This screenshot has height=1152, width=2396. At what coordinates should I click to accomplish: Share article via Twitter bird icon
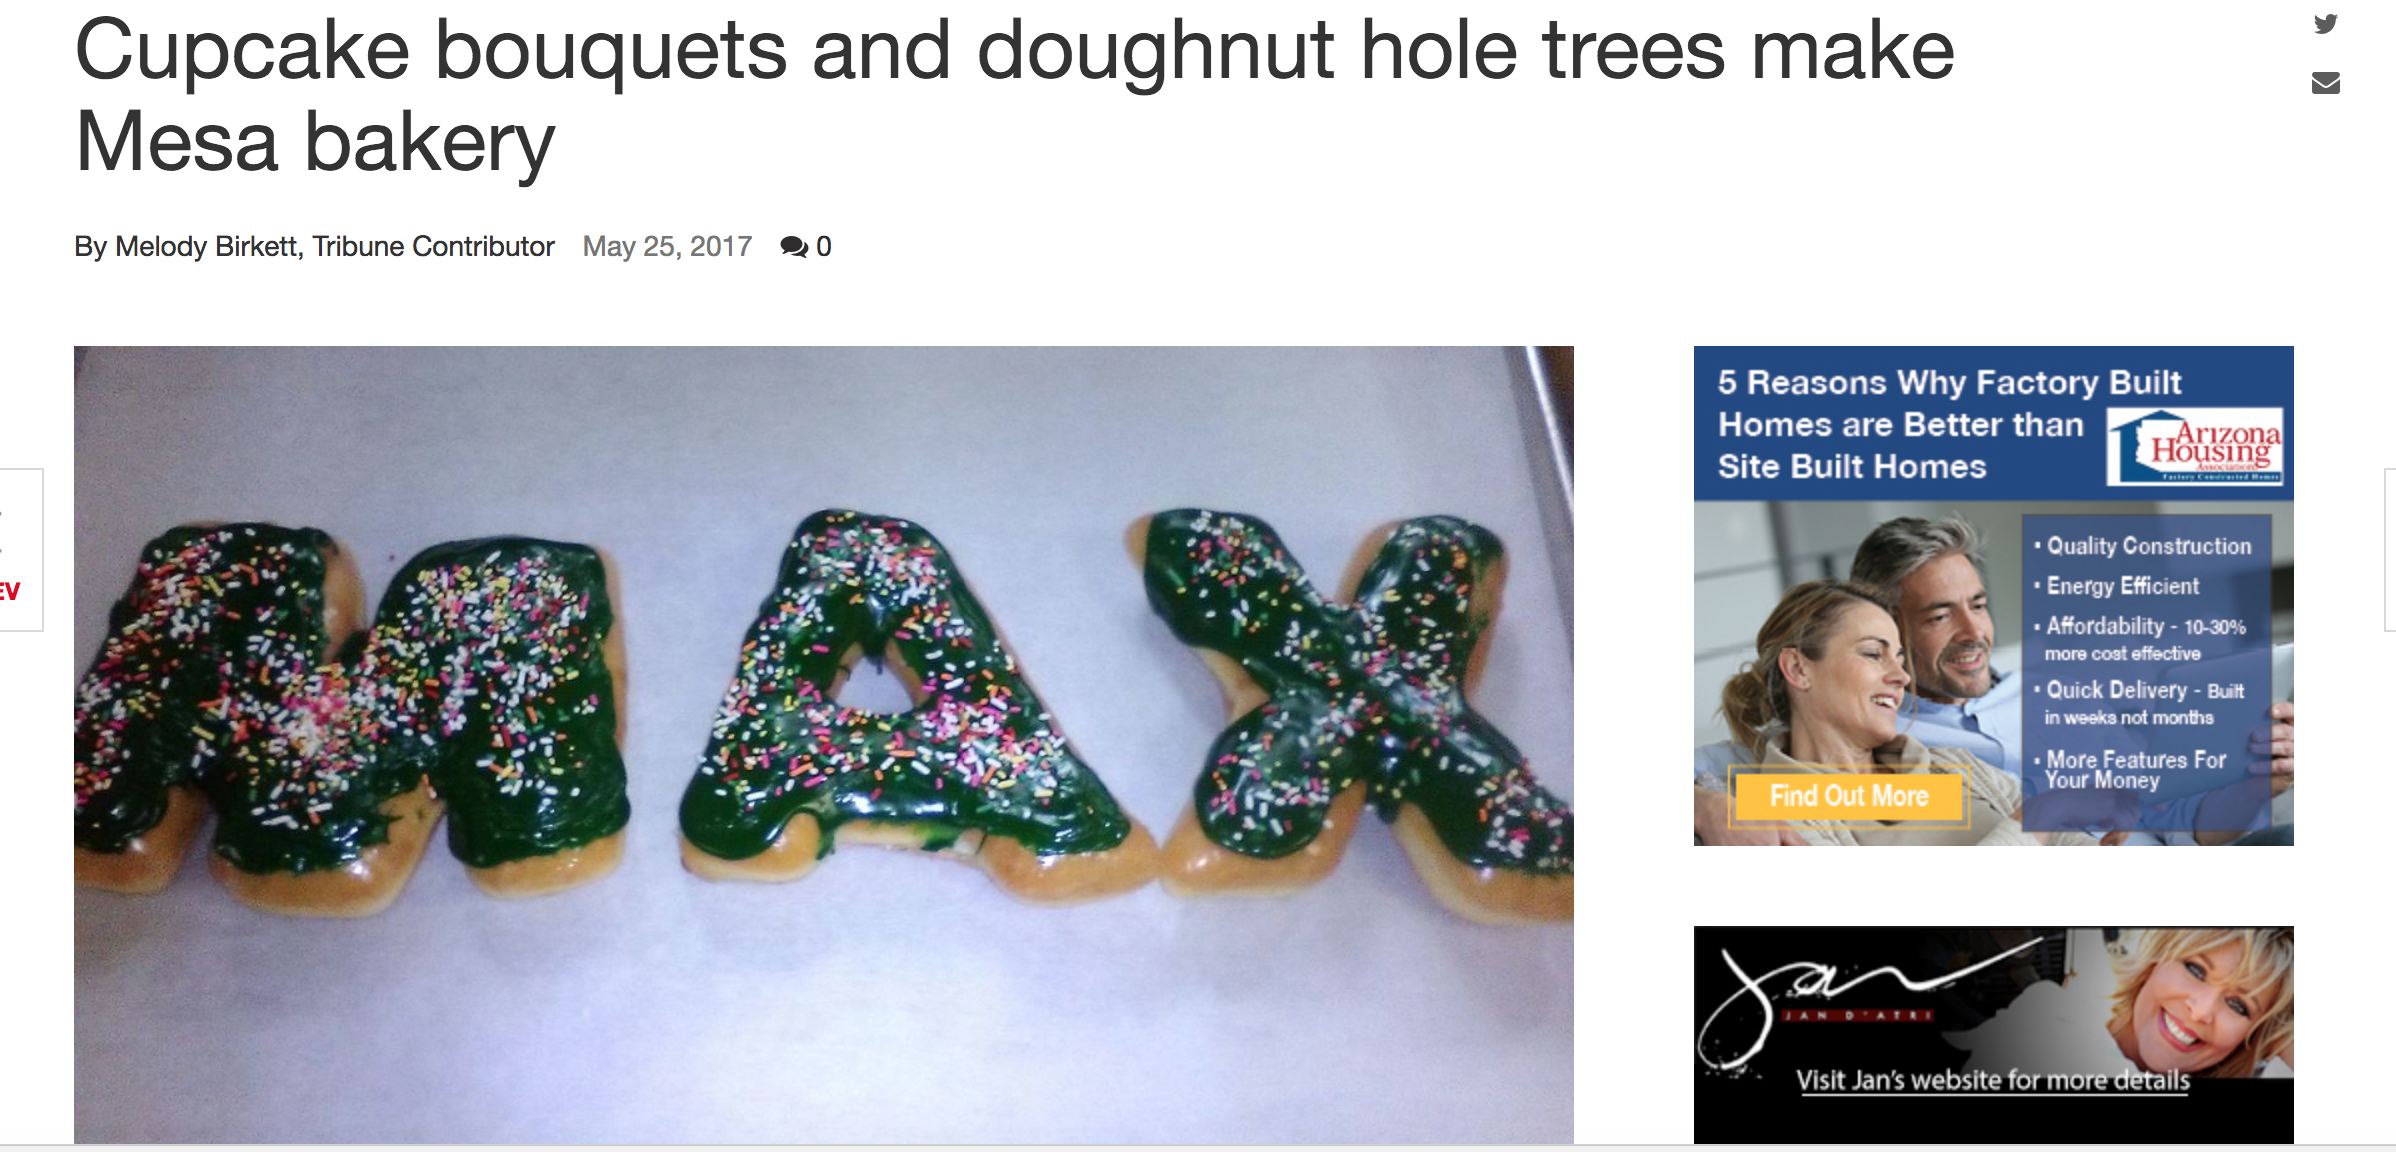2326,24
